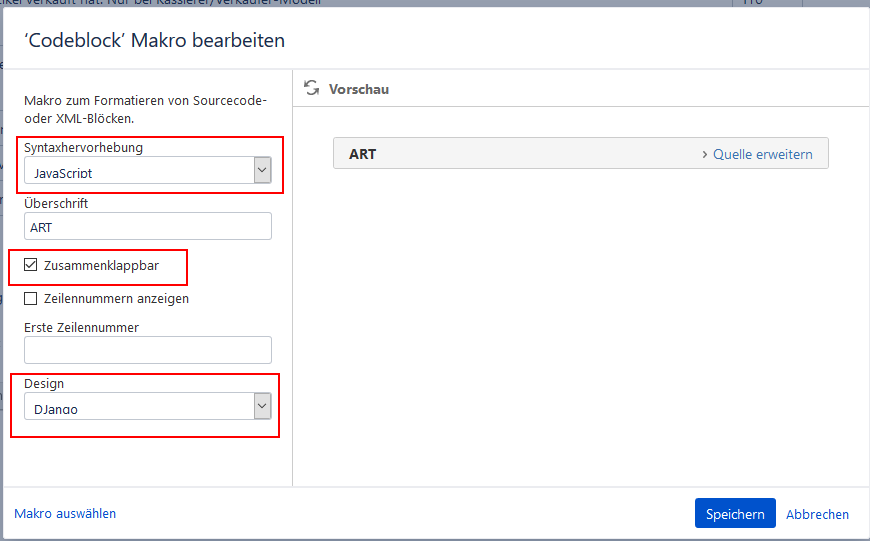Image resolution: width=870 pixels, height=541 pixels.
Task: Save the macro with Speichern
Action: click(734, 514)
